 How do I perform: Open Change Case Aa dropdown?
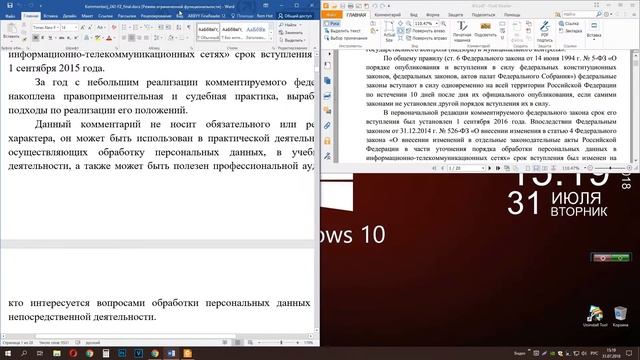(100, 27)
